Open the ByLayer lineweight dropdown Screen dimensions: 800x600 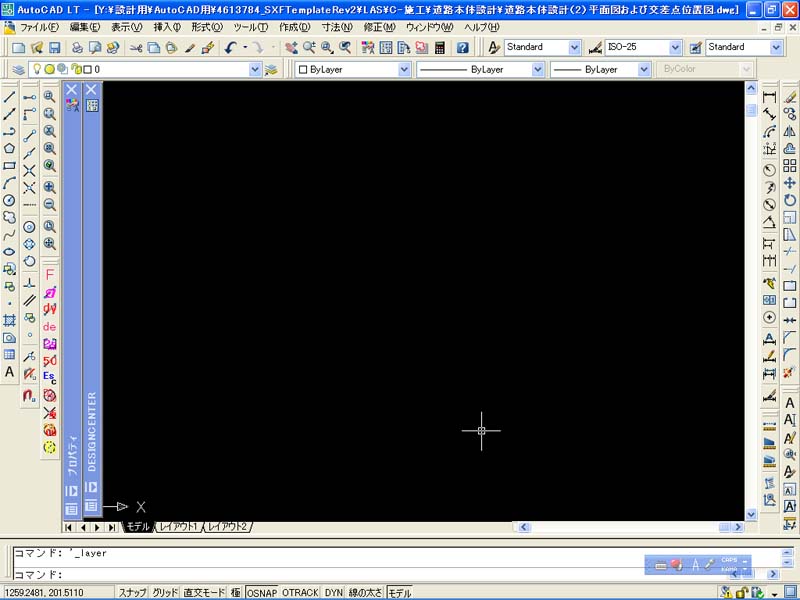pos(643,69)
